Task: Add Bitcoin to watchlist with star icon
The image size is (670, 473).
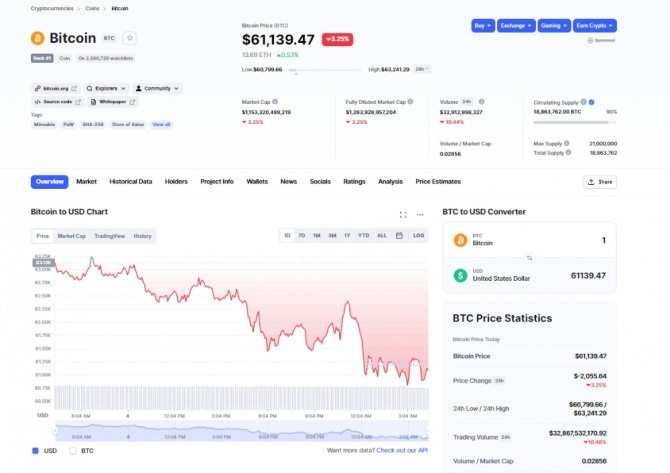Action: (129, 38)
